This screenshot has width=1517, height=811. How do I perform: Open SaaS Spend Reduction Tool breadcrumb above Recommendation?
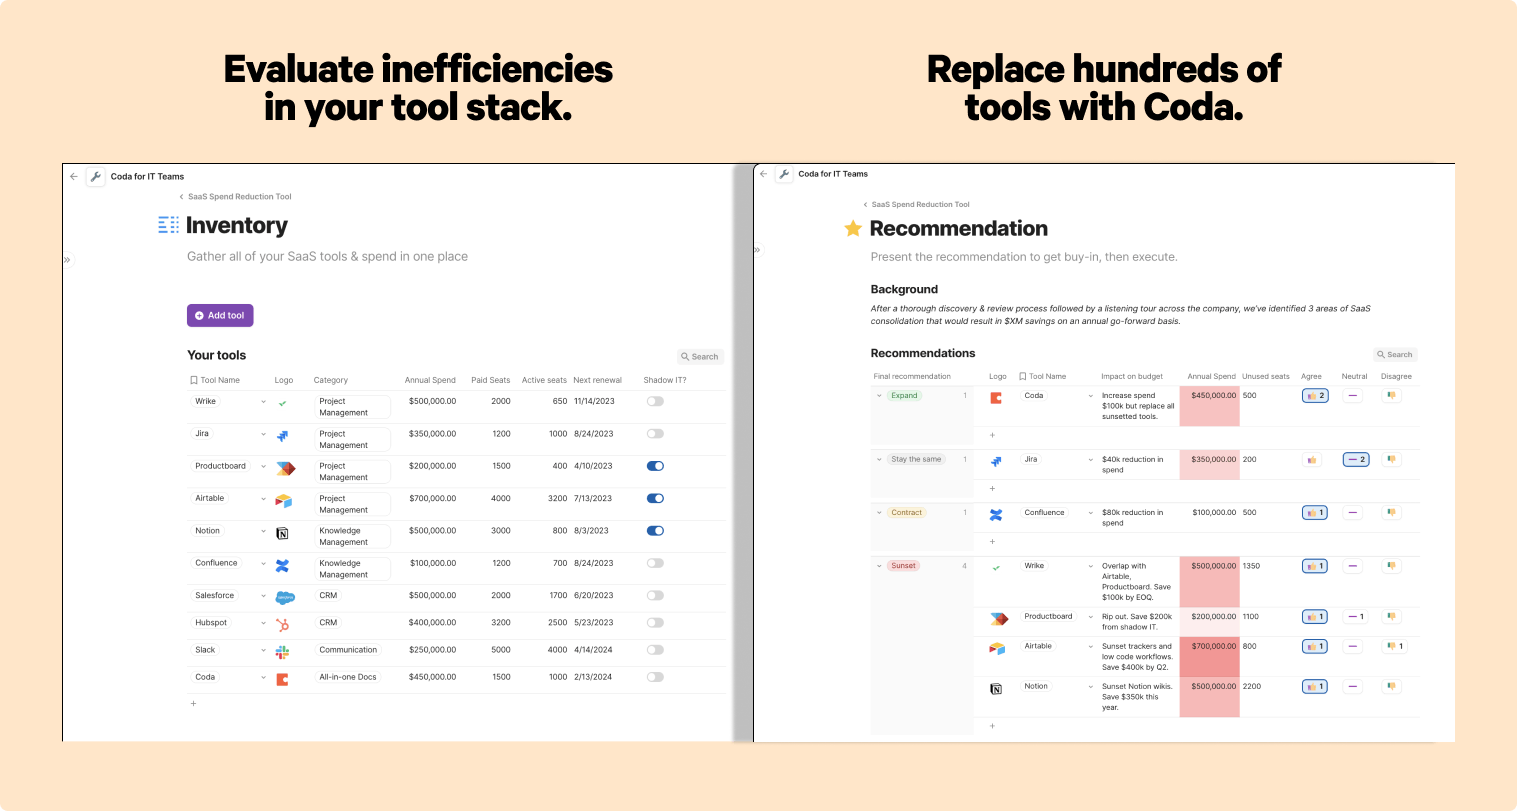pyautogui.click(x=917, y=205)
